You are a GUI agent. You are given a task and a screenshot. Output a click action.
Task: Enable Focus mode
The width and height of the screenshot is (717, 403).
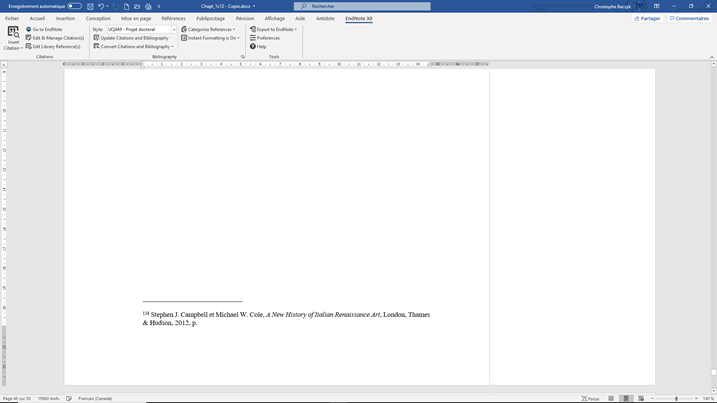pyautogui.click(x=590, y=398)
